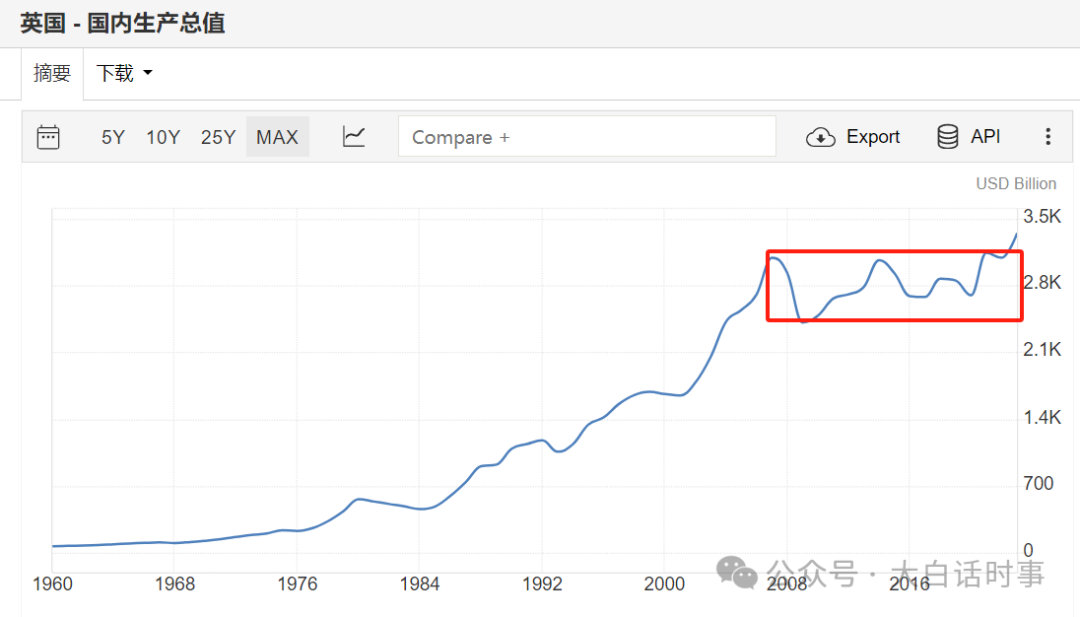Click the line chart type icon
The height and width of the screenshot is (617, 1080).
click(354, 137)
